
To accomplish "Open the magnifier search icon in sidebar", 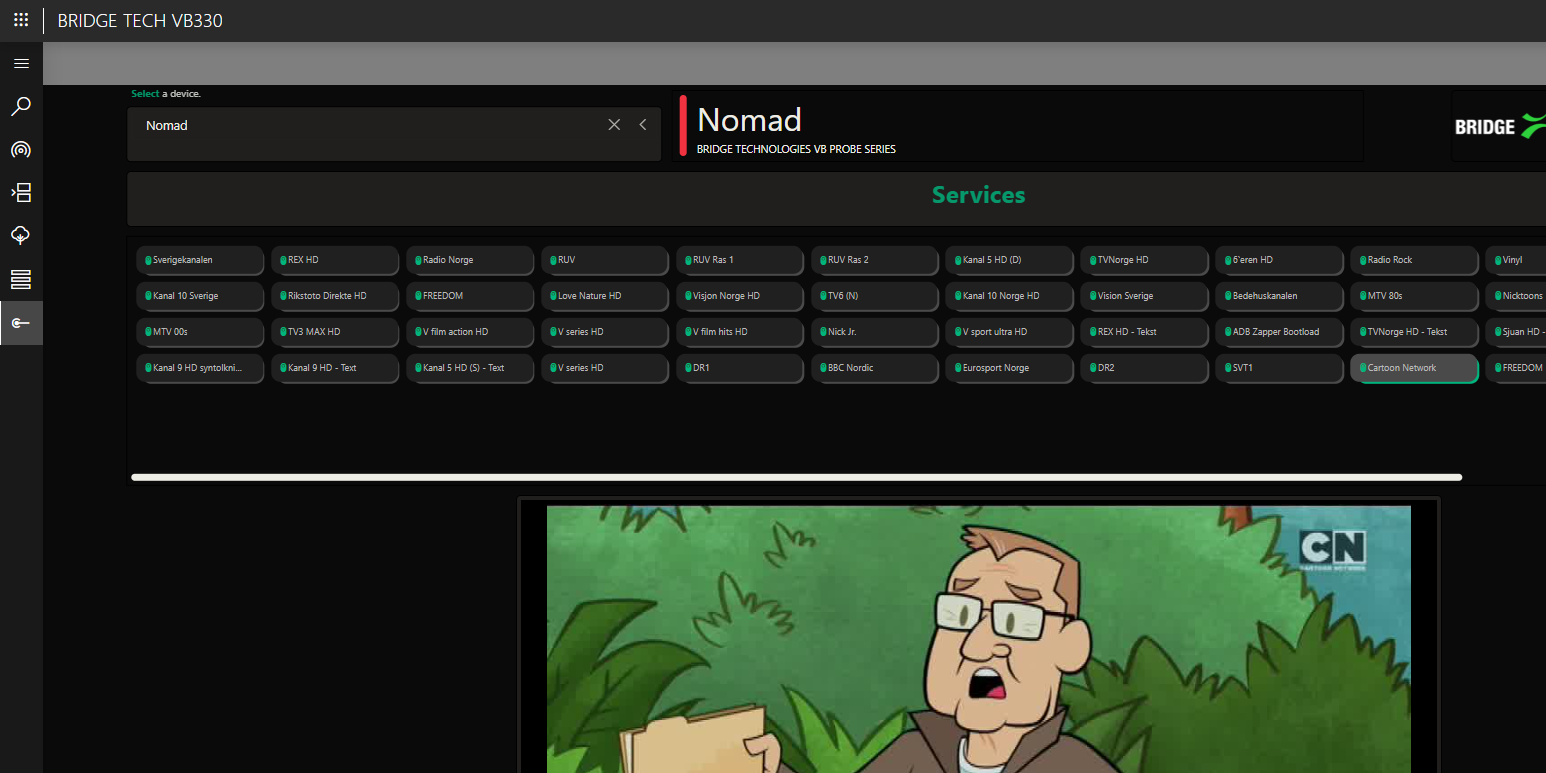I will (21, 106).
